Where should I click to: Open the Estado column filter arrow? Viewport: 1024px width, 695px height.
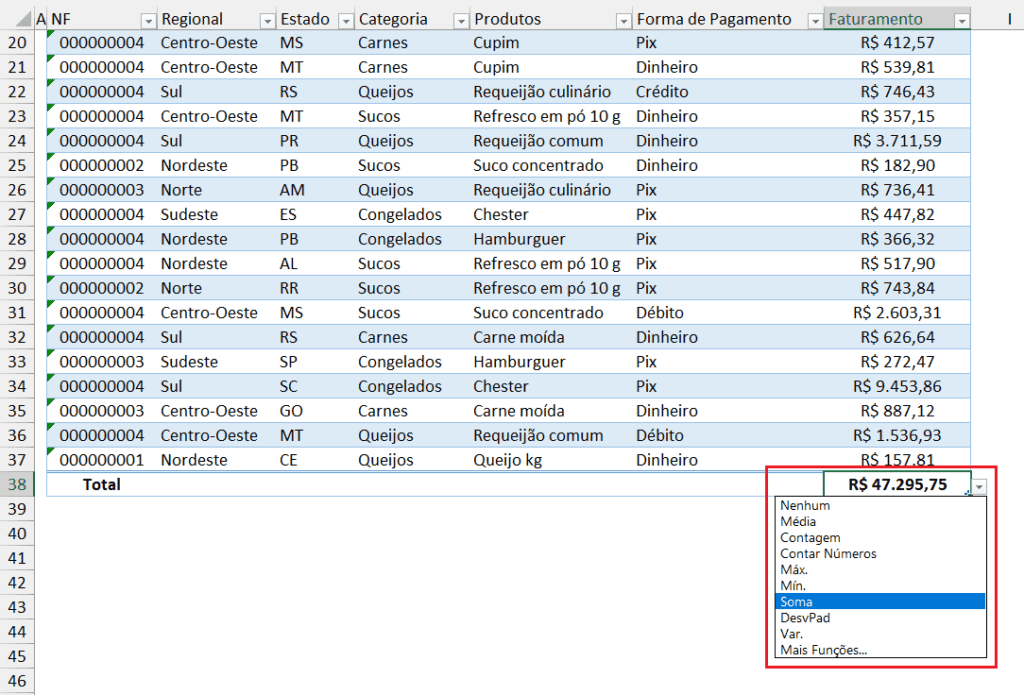pyautogui.click(x=345, y=20)
